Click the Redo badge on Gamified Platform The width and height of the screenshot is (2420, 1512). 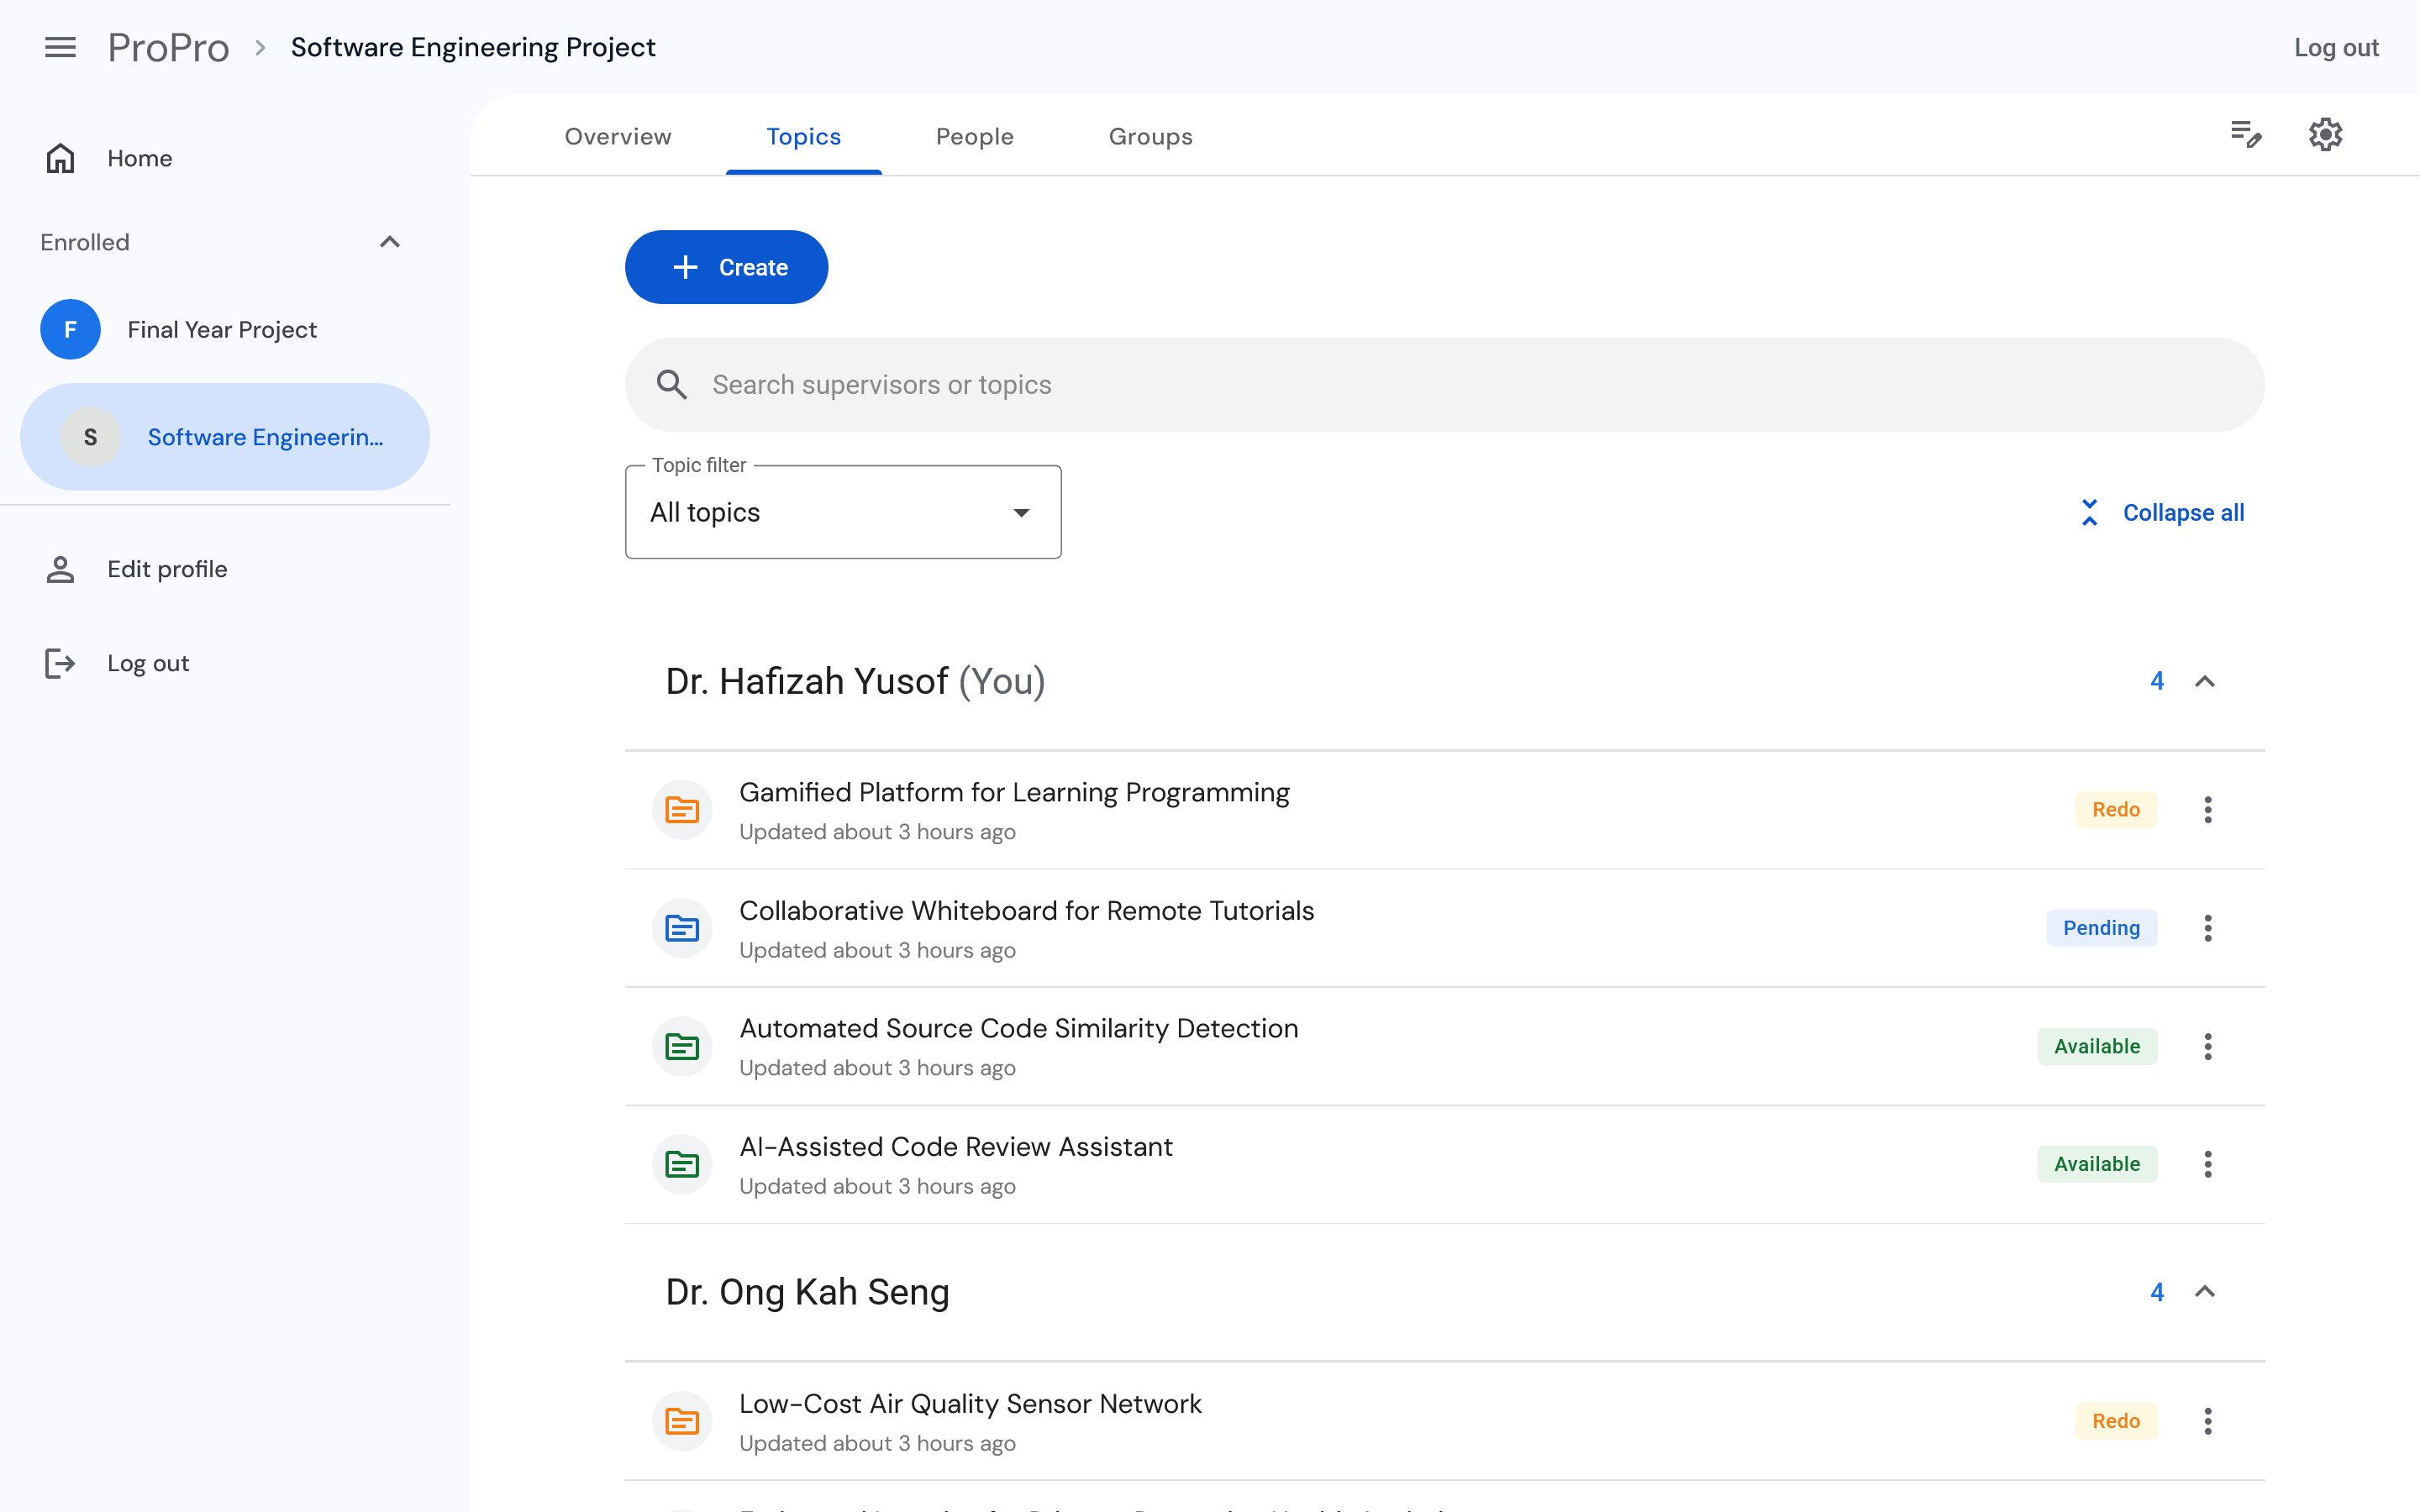pos(2116,810)
